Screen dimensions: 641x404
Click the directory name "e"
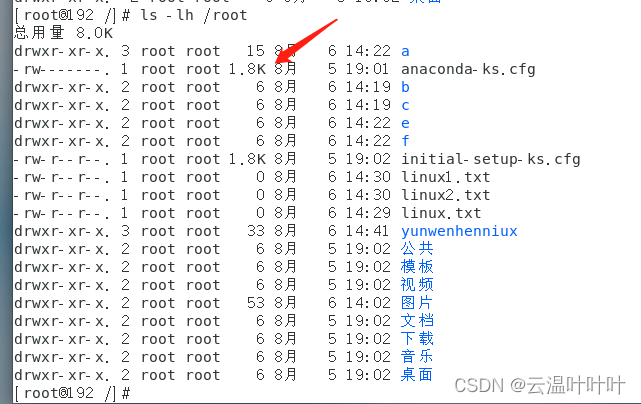[405, 123]
